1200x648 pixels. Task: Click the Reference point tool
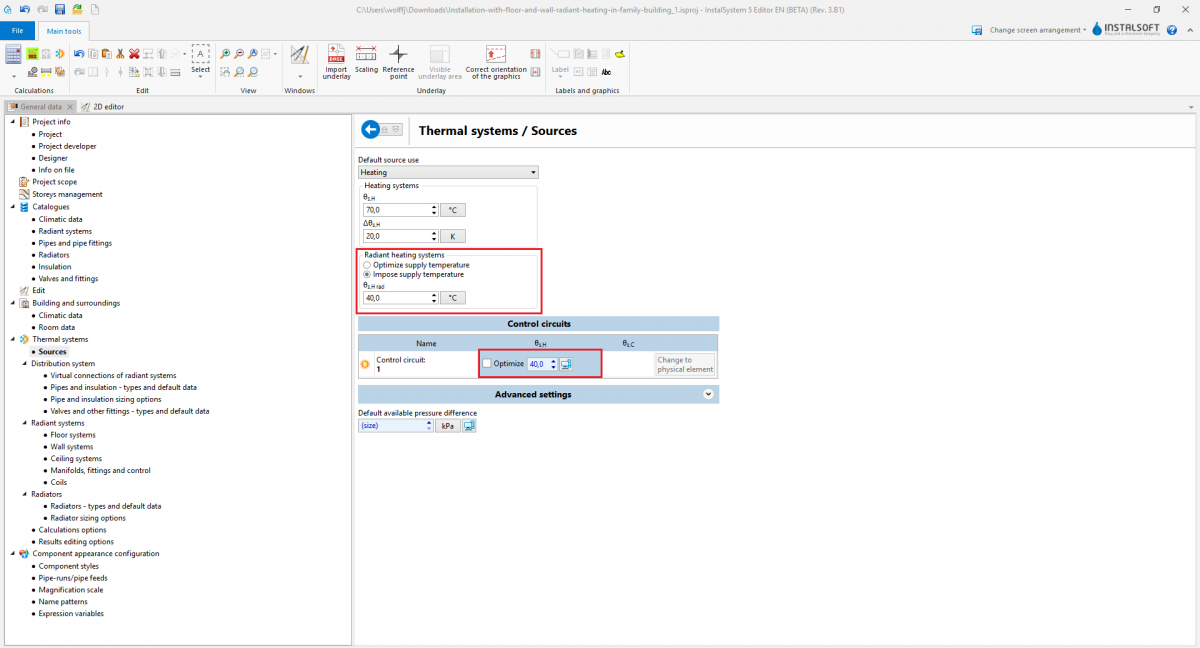(x=398, y=56)
